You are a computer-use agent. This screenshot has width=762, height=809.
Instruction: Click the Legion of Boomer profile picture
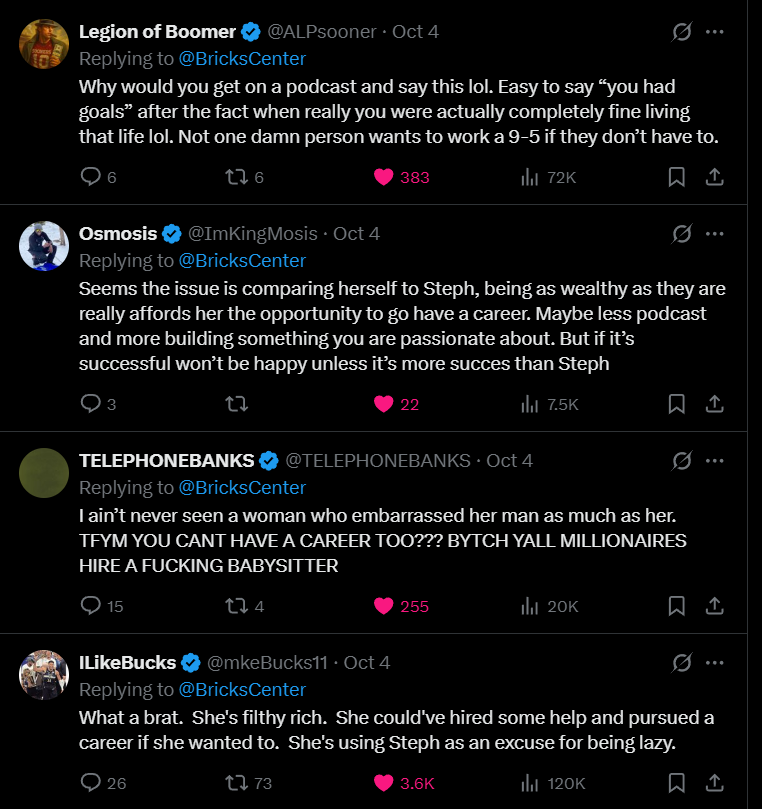pyautogui.click(x=44, y=44)
